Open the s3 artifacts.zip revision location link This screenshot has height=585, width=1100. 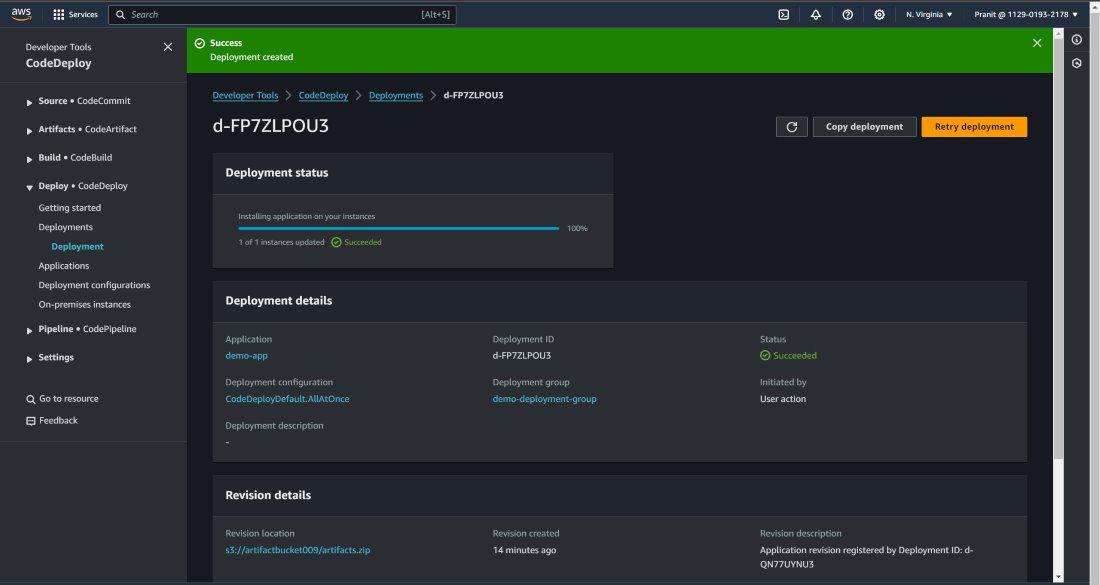pyautogui.click(x=297, y=551)
